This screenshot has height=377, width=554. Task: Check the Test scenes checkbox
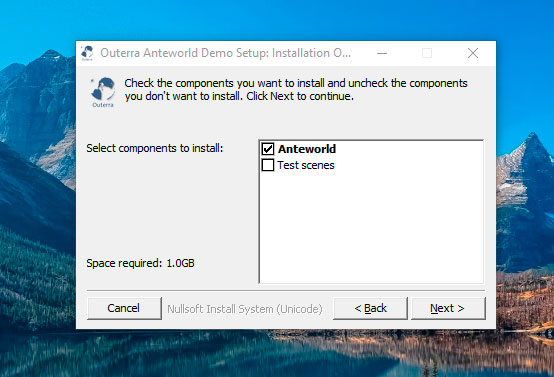coord(268,165)
